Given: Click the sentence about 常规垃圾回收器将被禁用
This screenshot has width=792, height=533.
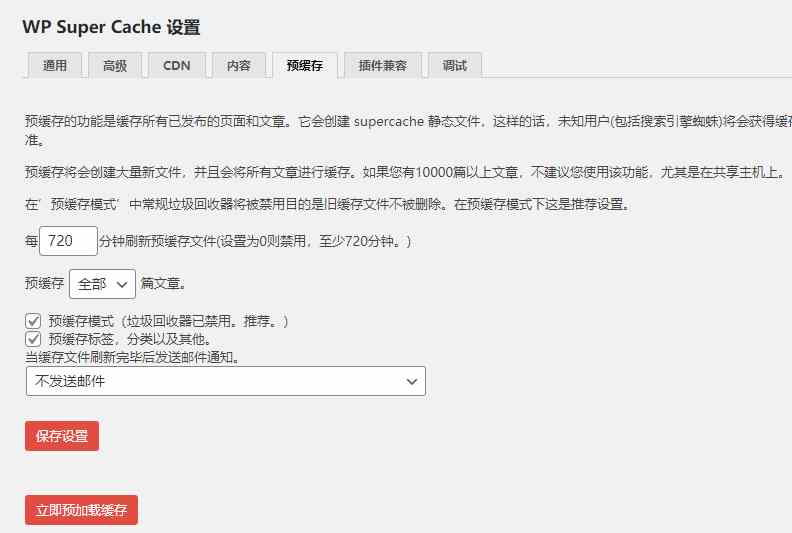Looking at the screenshot, I should [328, 204].
